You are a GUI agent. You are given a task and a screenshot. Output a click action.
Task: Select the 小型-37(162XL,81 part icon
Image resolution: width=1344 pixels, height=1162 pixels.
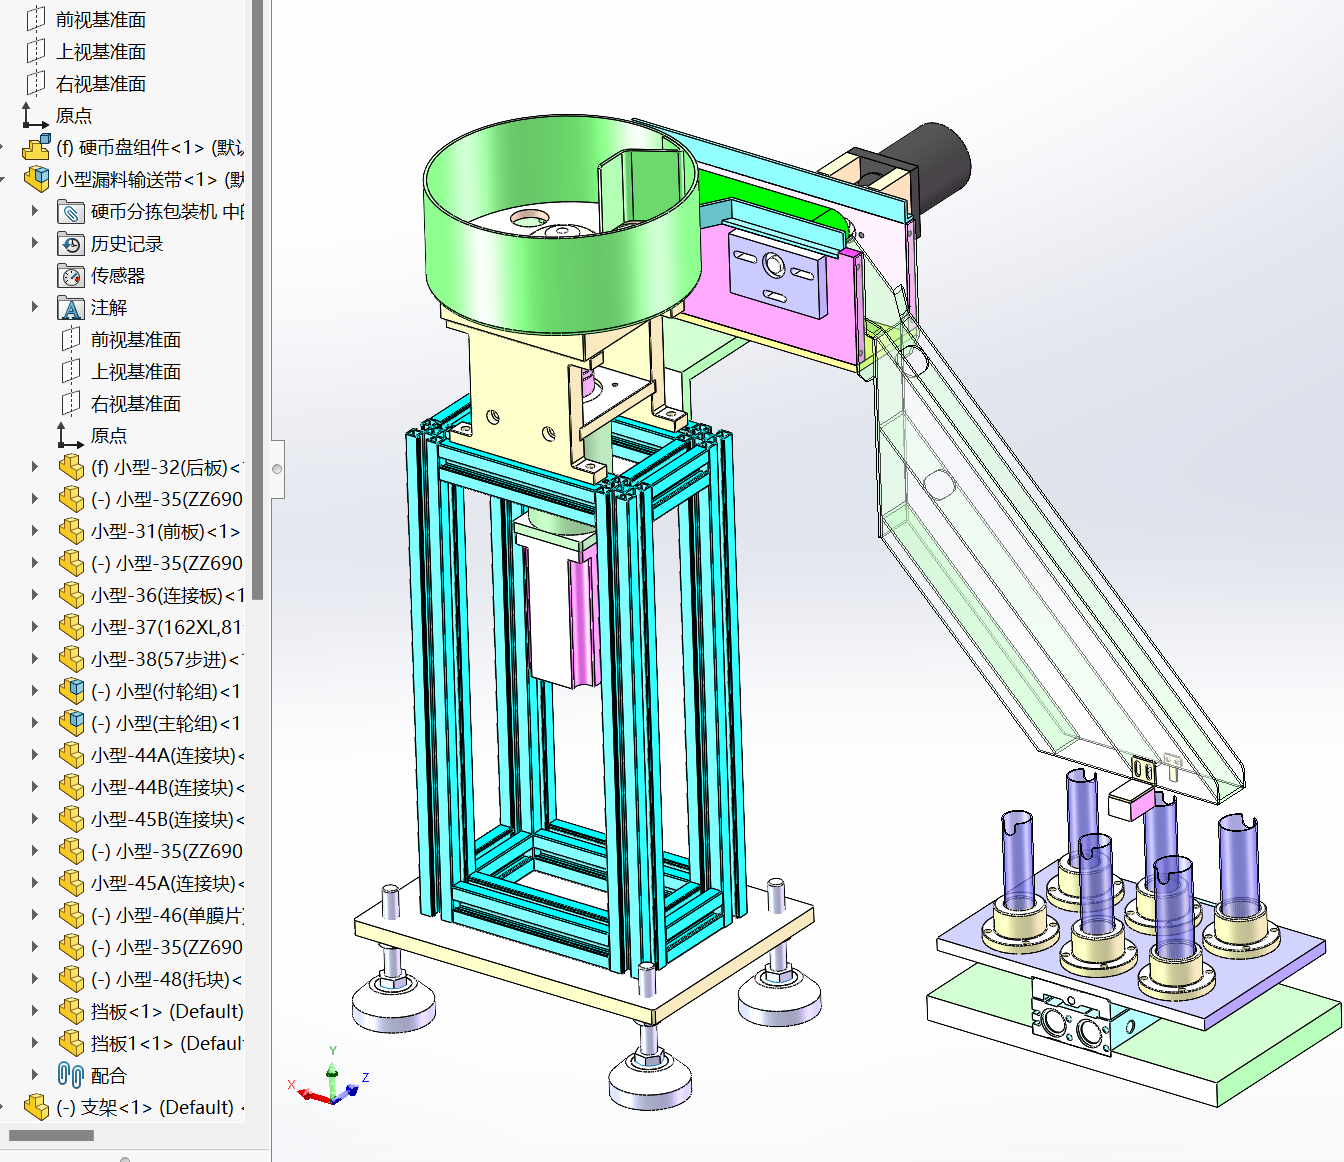coord(71,628)
